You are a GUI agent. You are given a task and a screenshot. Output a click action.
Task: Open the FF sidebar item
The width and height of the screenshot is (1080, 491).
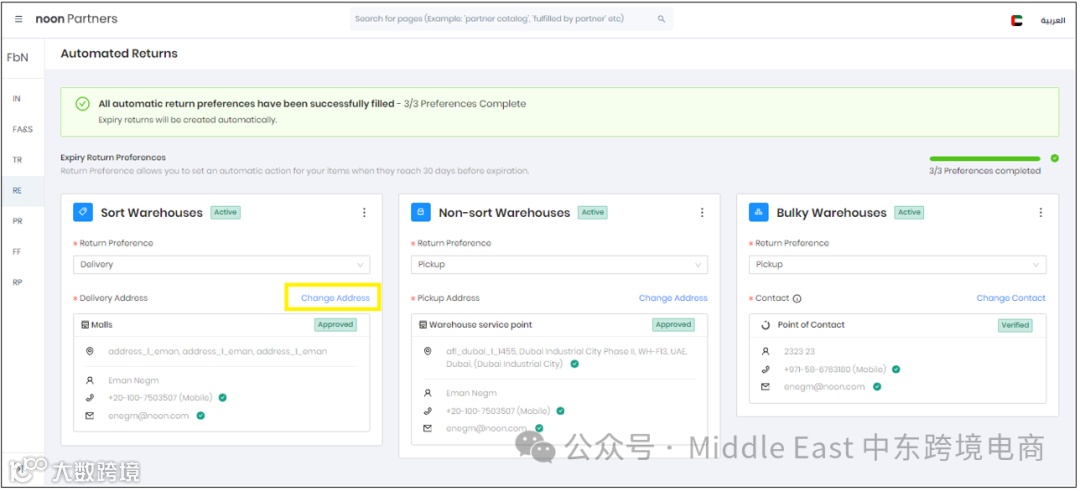coord(17,252)
